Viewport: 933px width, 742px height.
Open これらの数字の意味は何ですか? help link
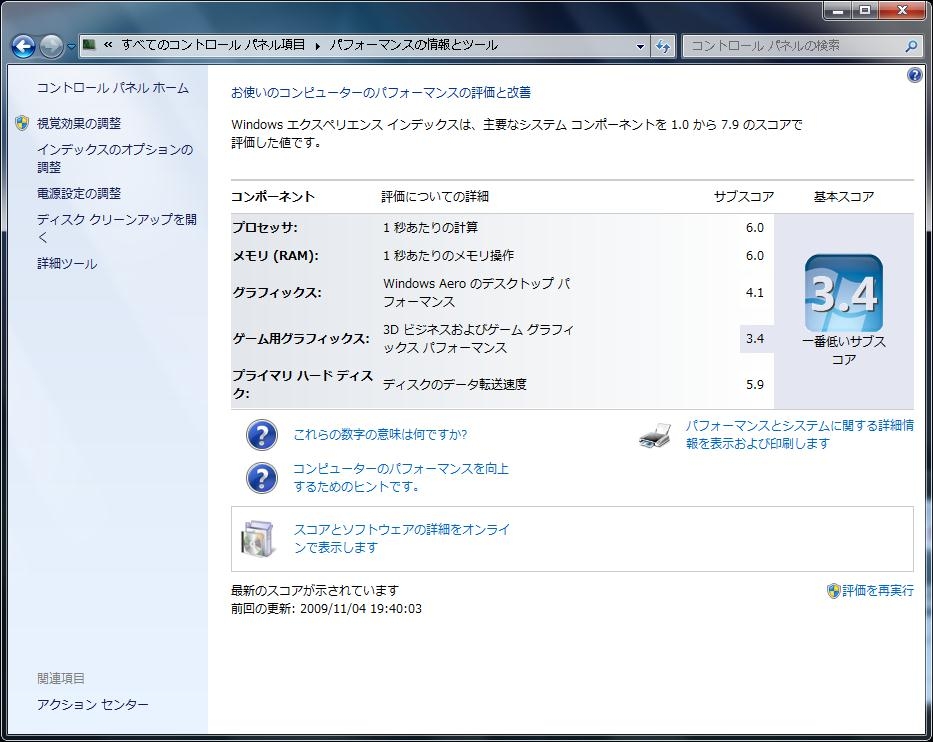tap(380, 435)
